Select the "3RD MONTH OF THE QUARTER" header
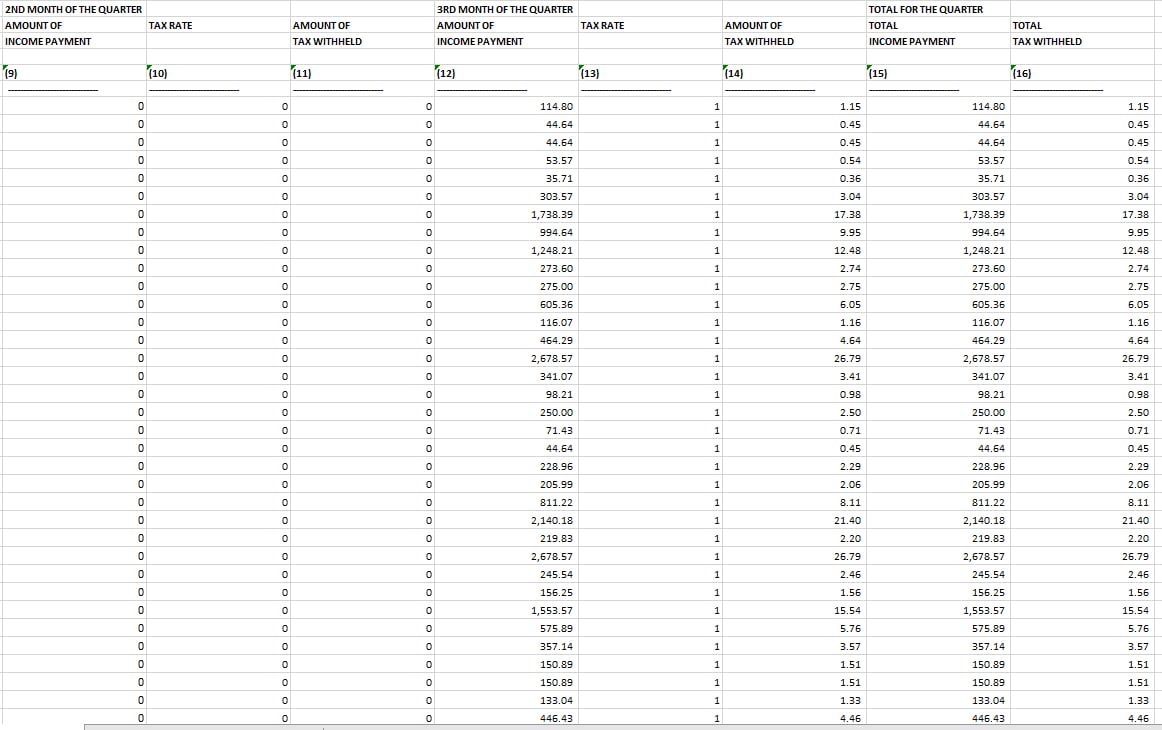The height and width of the screenshot is (730, 1162). [x=505, y=9]
